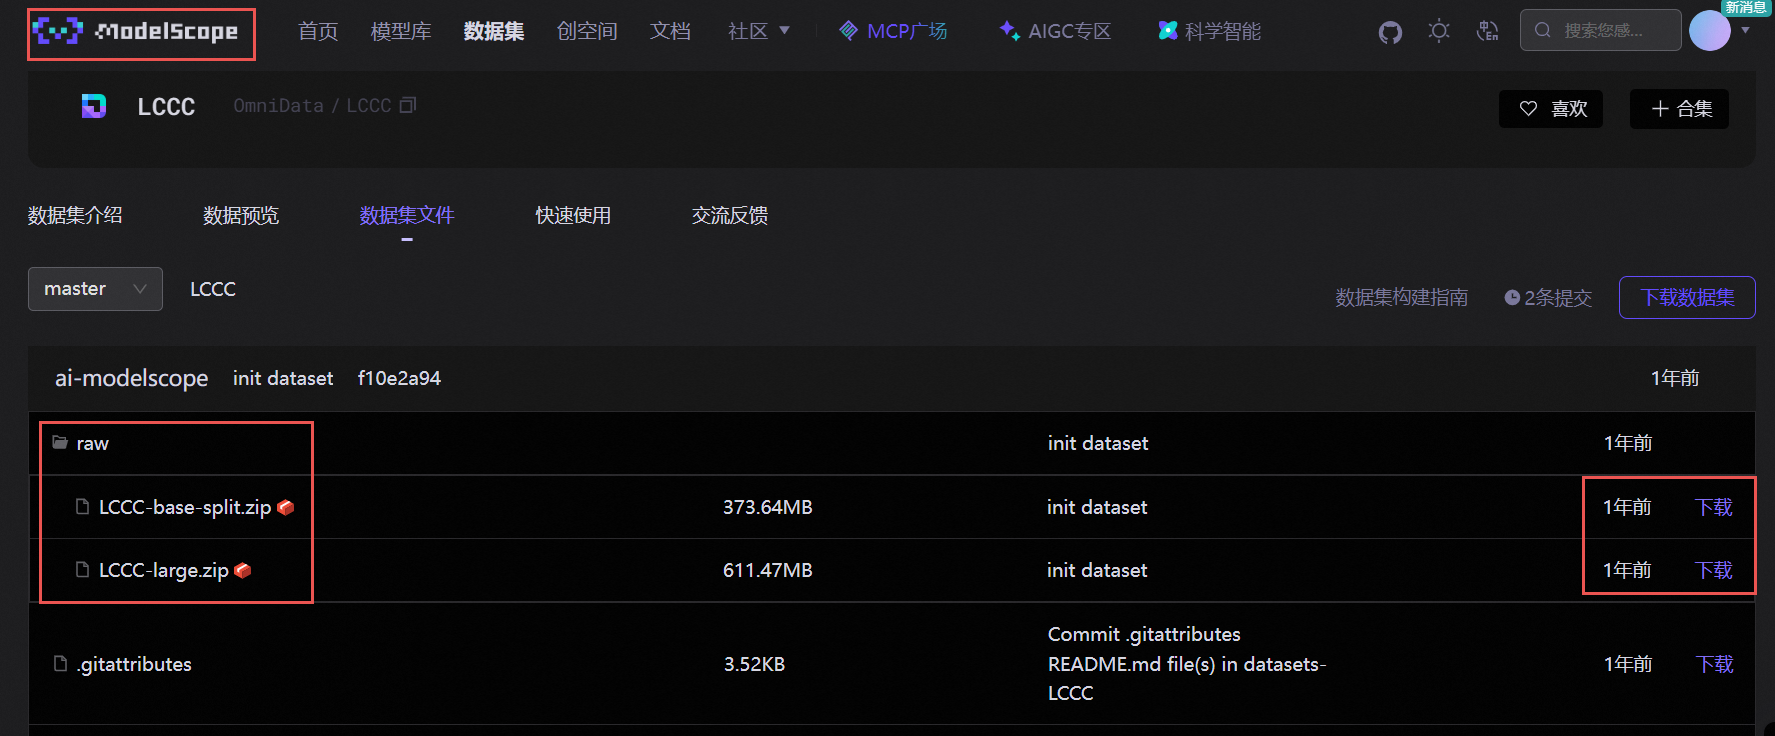Screen dimensions: 1775x736
Task: Click the search magnifier icon
Action: click(1543, 30)
